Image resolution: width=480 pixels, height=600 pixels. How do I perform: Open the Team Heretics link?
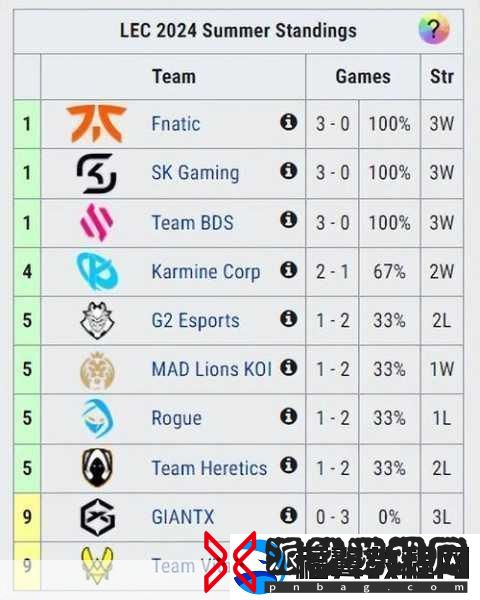click(x=209, y=468)
